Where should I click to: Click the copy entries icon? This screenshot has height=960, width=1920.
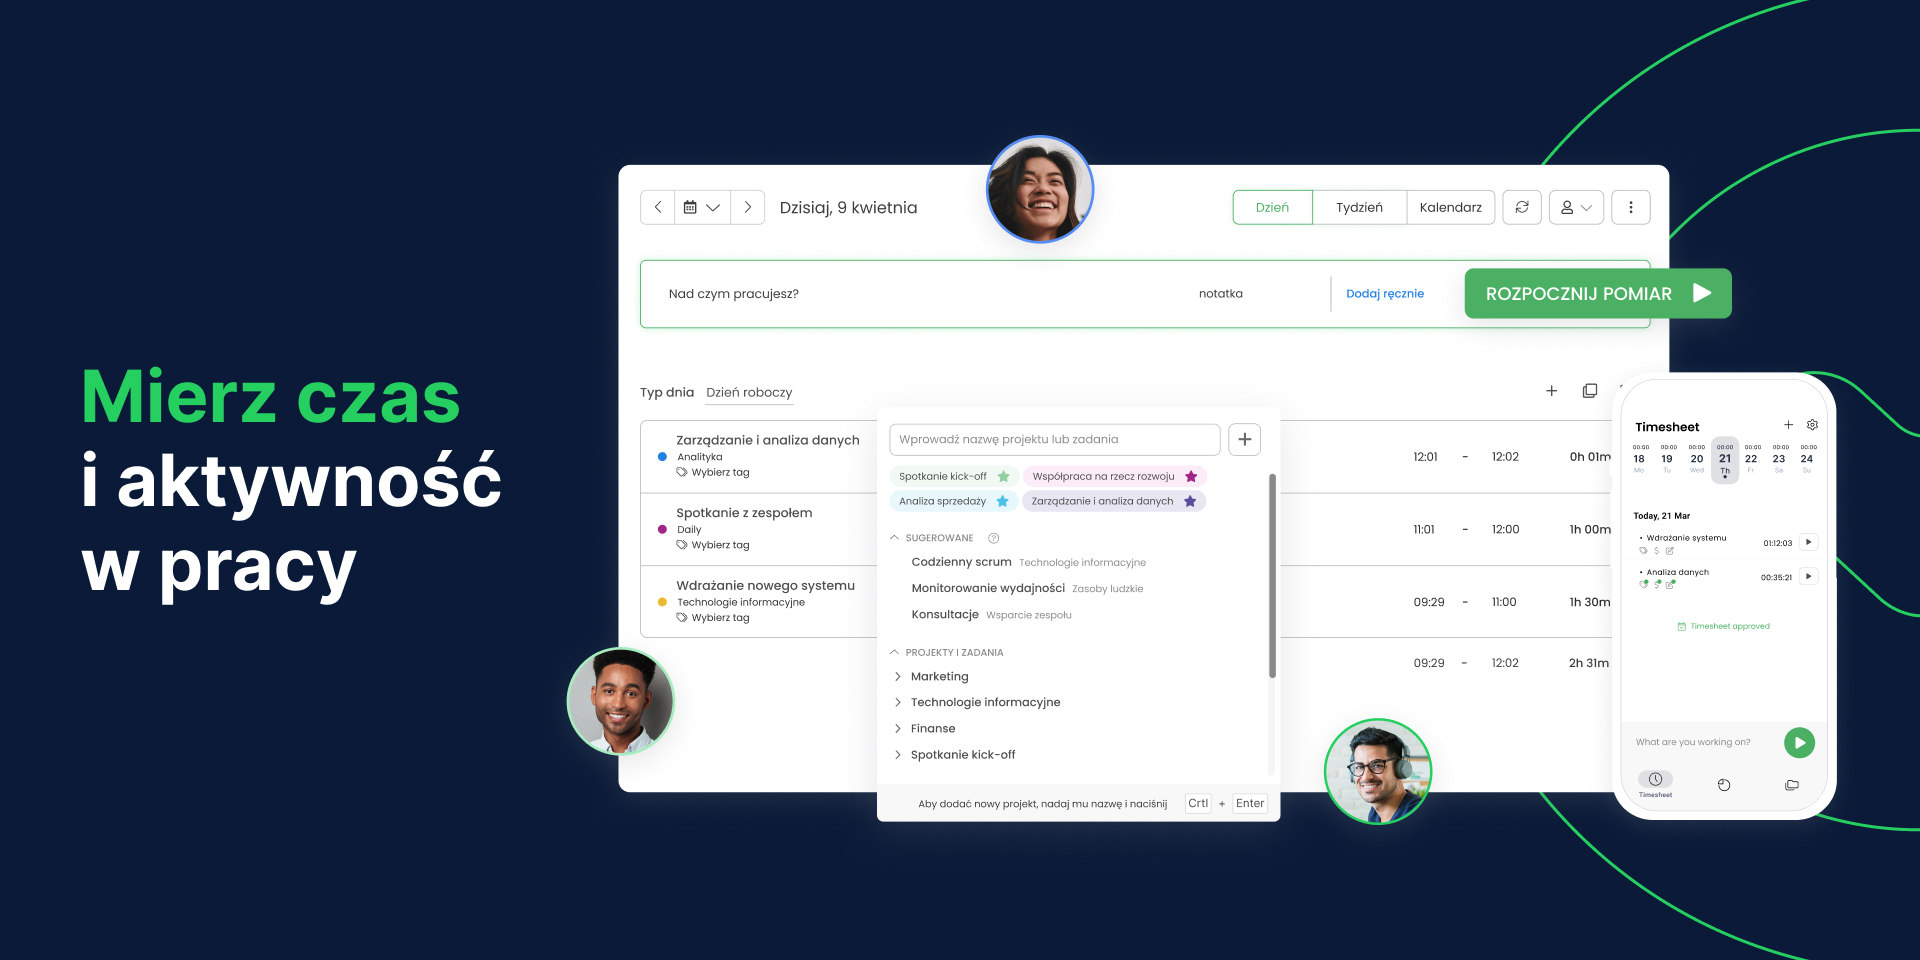[x=1589, y=391]
